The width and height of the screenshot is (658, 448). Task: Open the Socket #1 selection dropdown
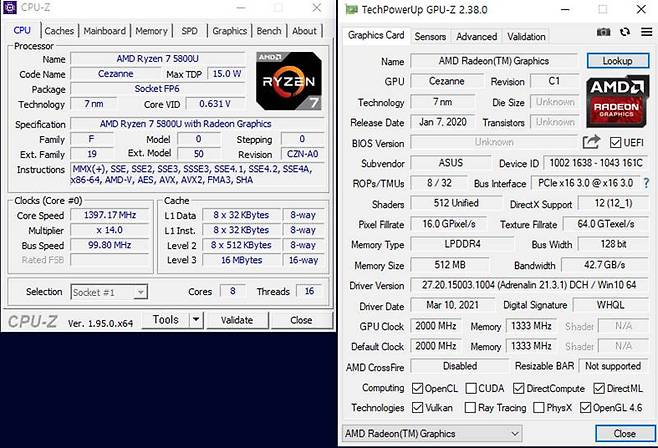[109, 292]
